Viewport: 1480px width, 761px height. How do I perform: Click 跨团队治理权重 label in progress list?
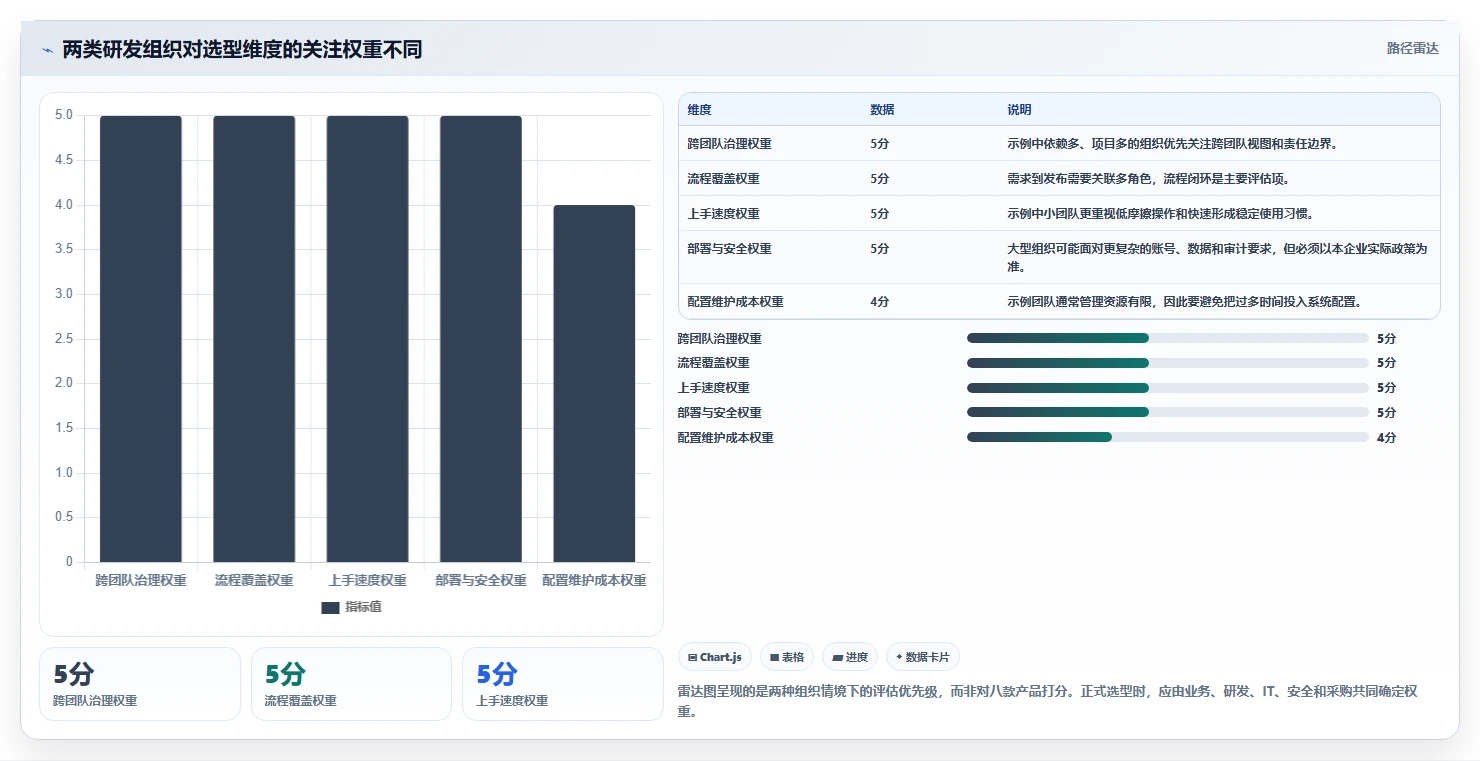click(720, 338)
